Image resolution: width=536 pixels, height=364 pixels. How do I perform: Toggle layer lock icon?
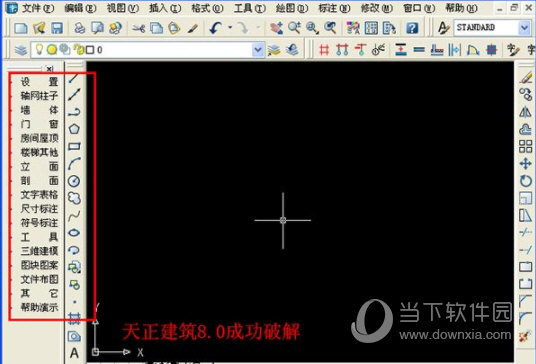click(79, 50)
